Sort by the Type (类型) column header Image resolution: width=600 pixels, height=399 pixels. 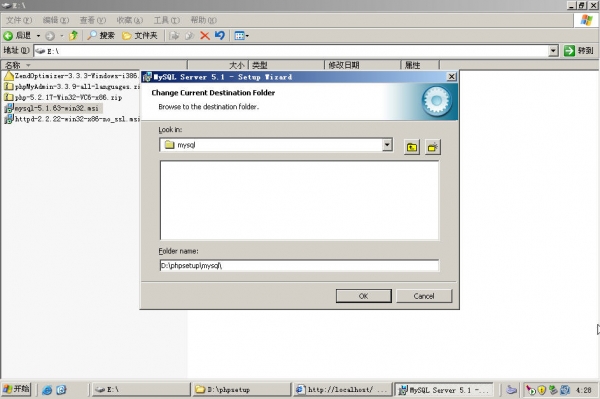click(x=286, y=65)
